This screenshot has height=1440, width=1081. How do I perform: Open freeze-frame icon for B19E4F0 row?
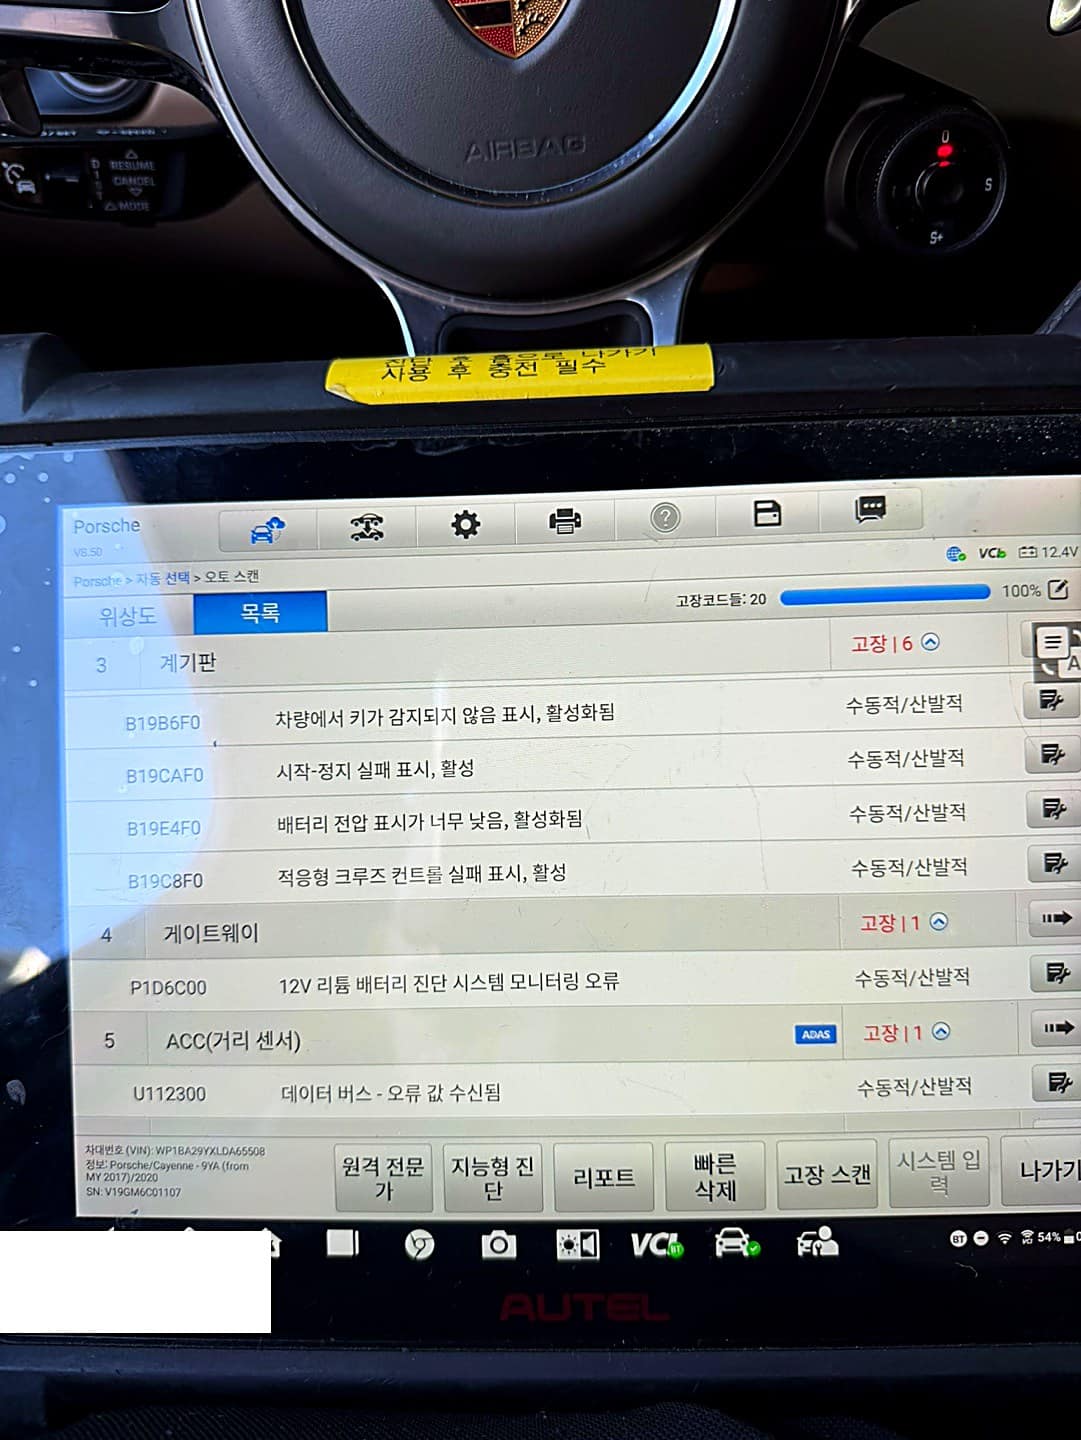(1054, 808)
